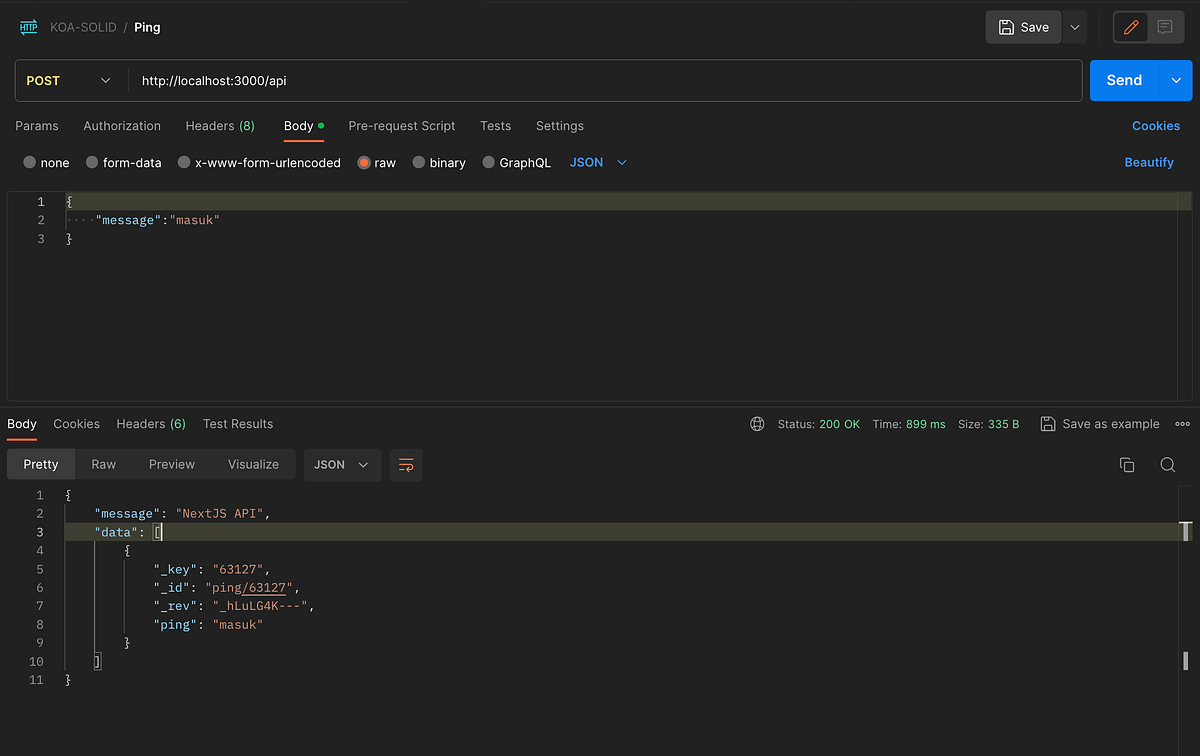1200x756 pixels.
Task: Open the POST method dropdown
Action: point(70,81)
